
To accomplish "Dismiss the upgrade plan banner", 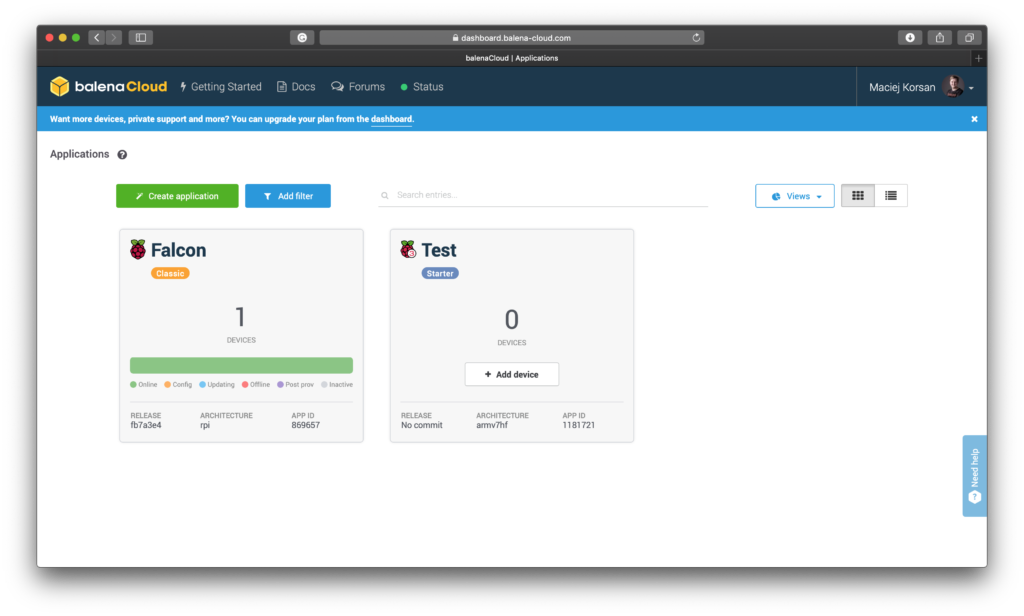I will coord(974,119).
